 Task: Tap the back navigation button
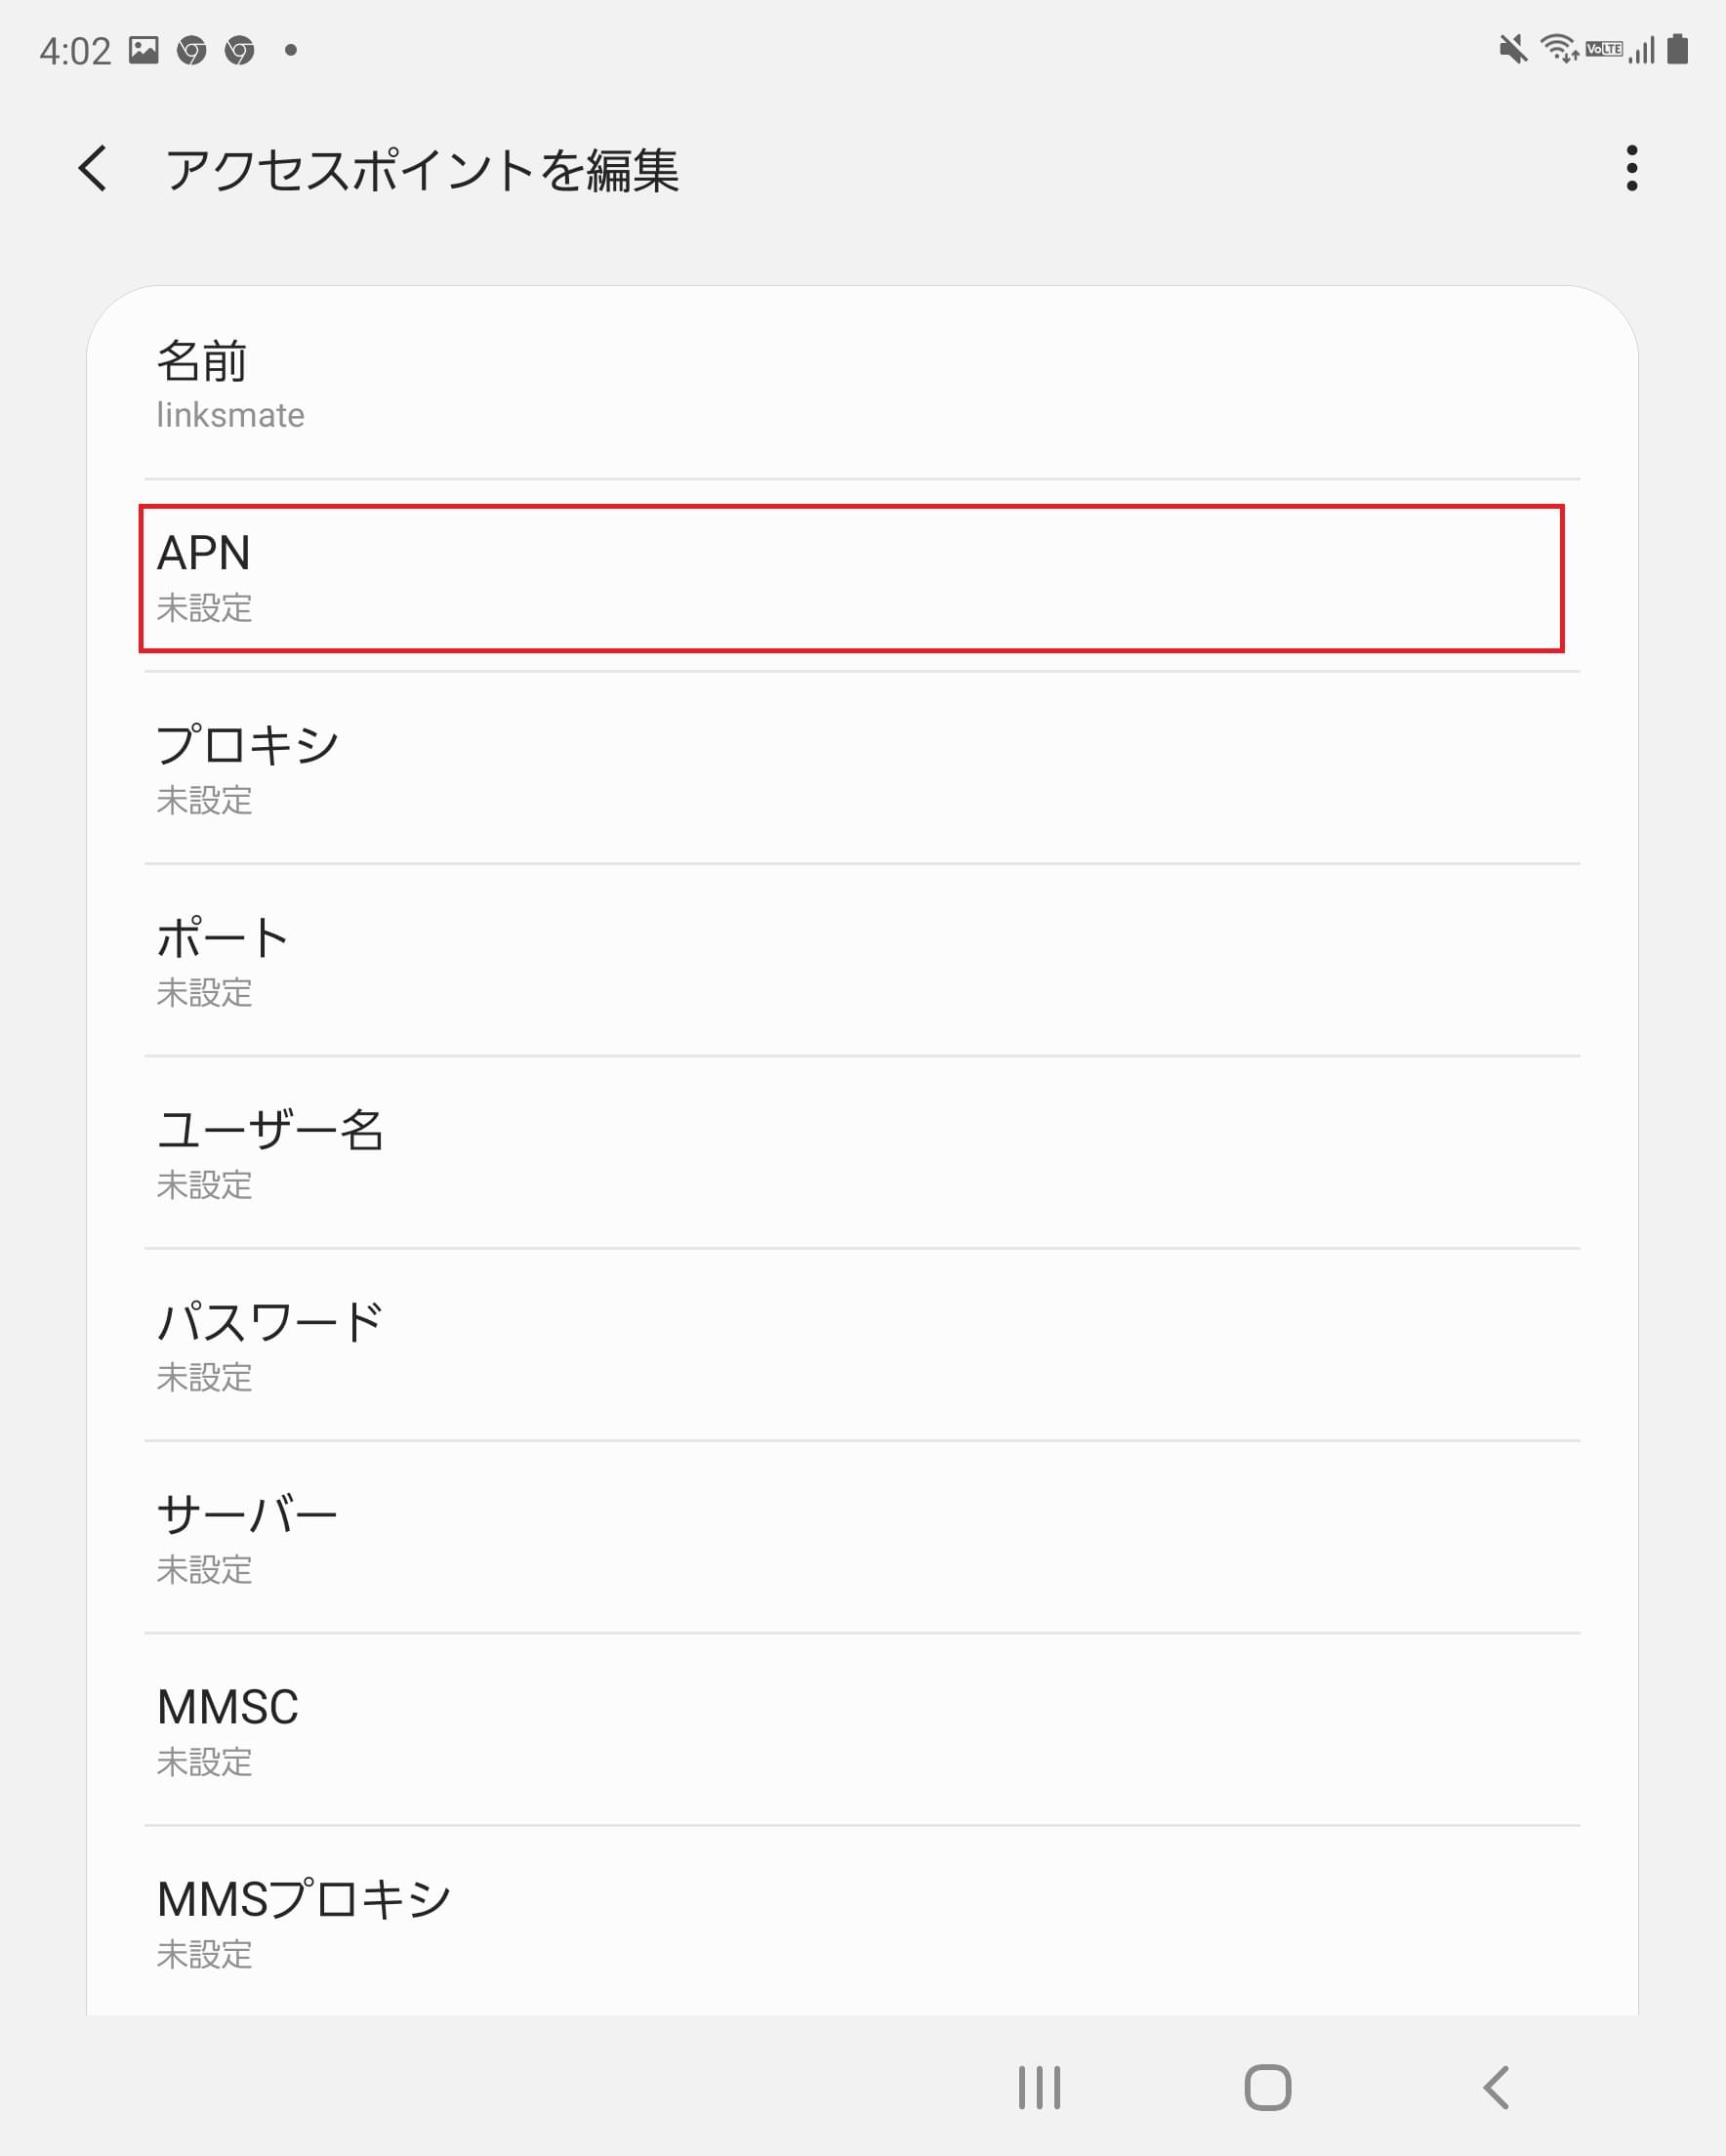pos(1494,2087)
